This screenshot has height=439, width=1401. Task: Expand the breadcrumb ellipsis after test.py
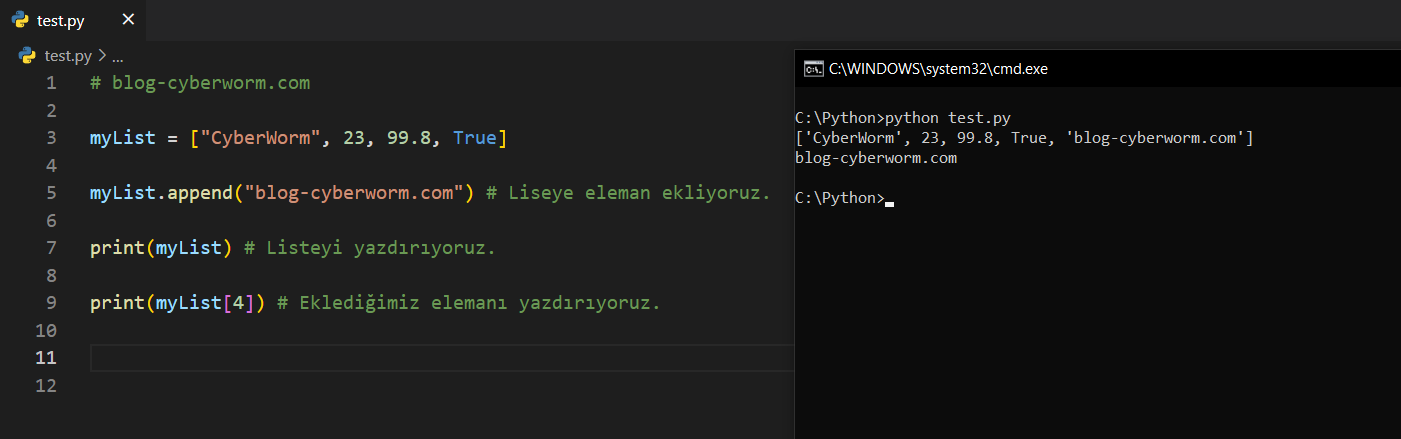click(116, 56)
